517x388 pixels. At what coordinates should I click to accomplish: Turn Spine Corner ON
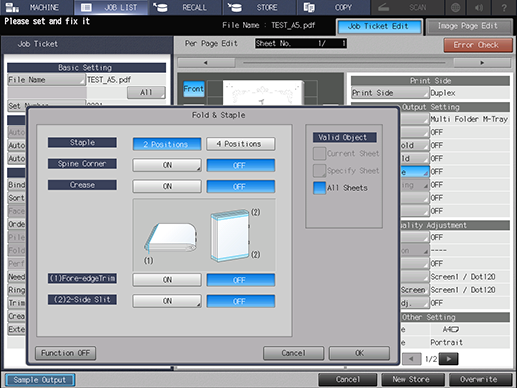pos(167,165)
